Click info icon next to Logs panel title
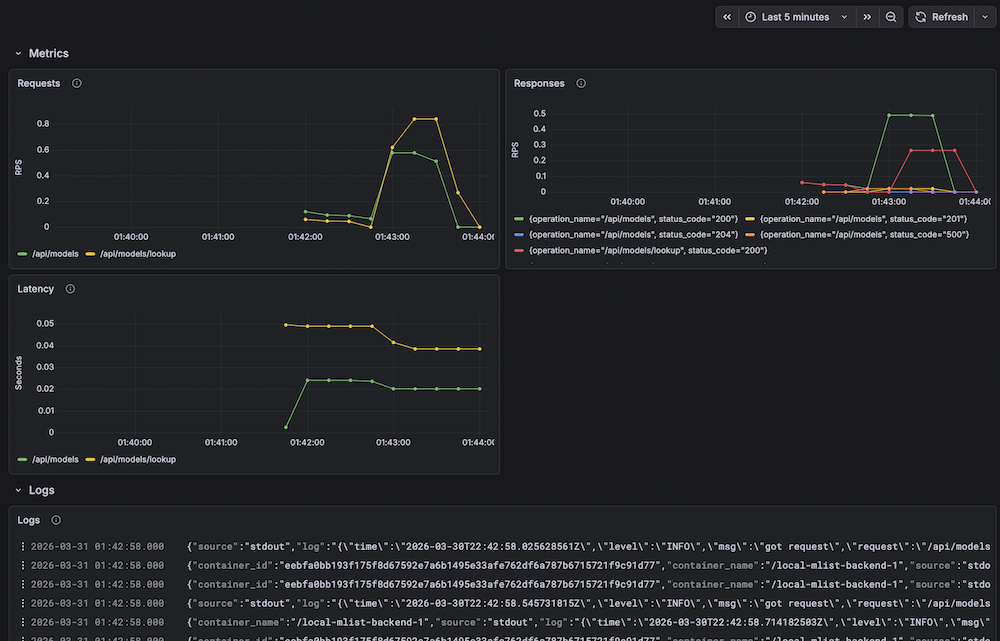The image size is (1000, 641). [56, 520]
